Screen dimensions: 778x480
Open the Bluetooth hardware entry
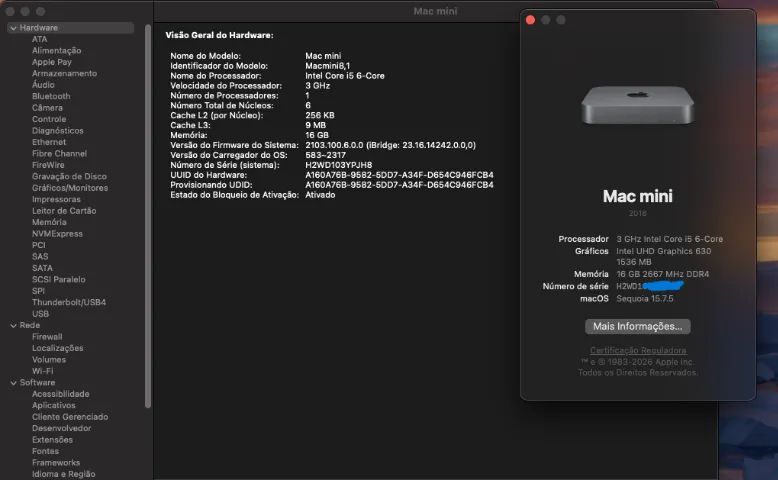coord(51,96)
